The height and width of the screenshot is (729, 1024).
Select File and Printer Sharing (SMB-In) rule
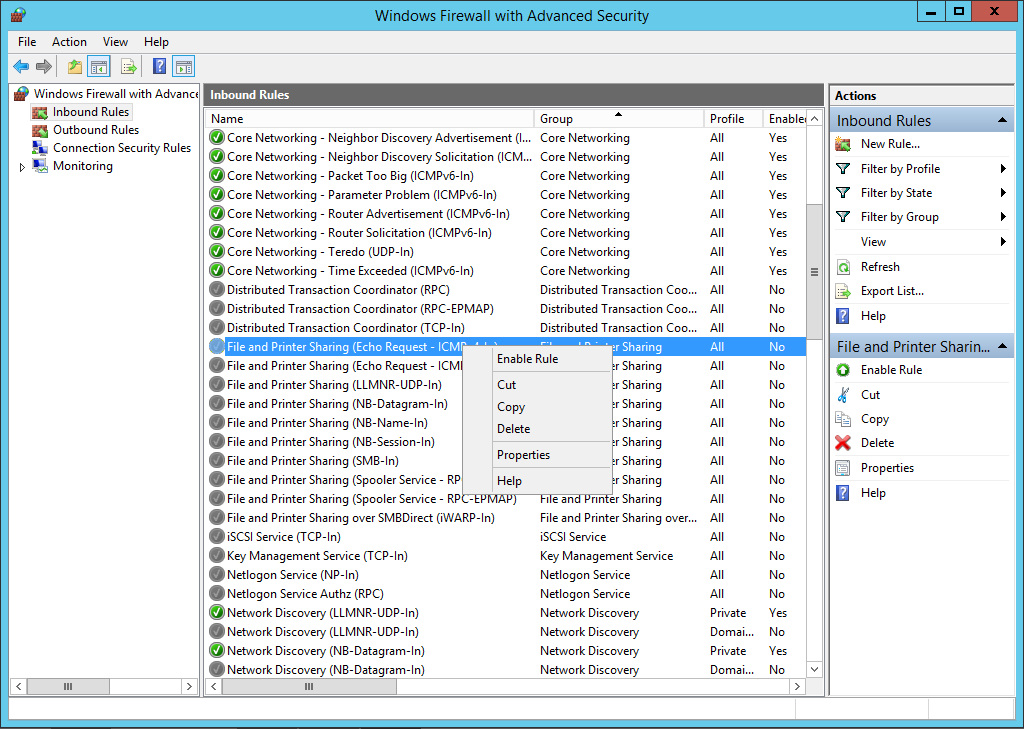506,461
